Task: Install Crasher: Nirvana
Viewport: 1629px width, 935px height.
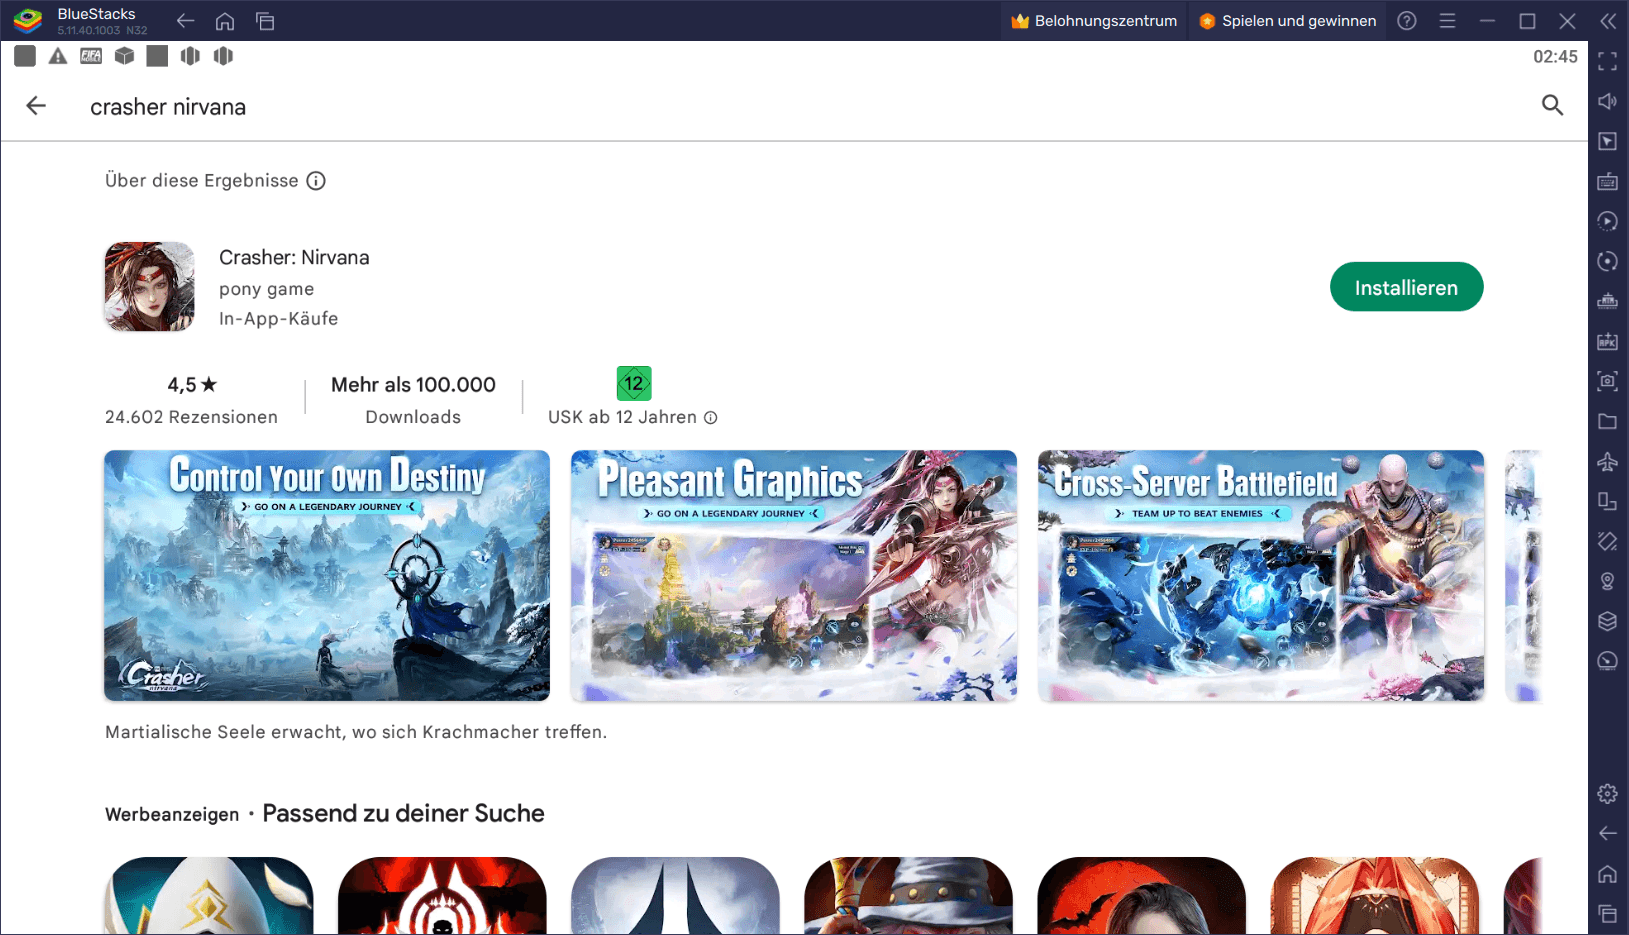Action: click(1406, 287)
